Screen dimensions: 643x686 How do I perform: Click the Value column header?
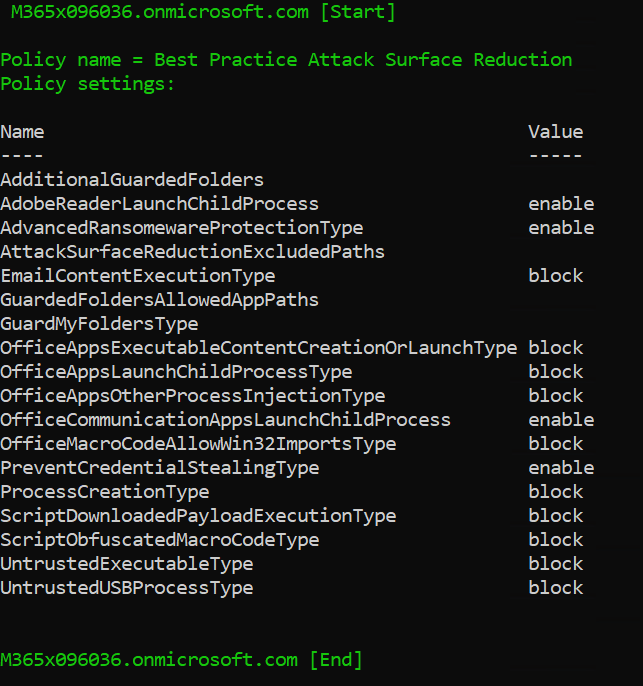555,132
